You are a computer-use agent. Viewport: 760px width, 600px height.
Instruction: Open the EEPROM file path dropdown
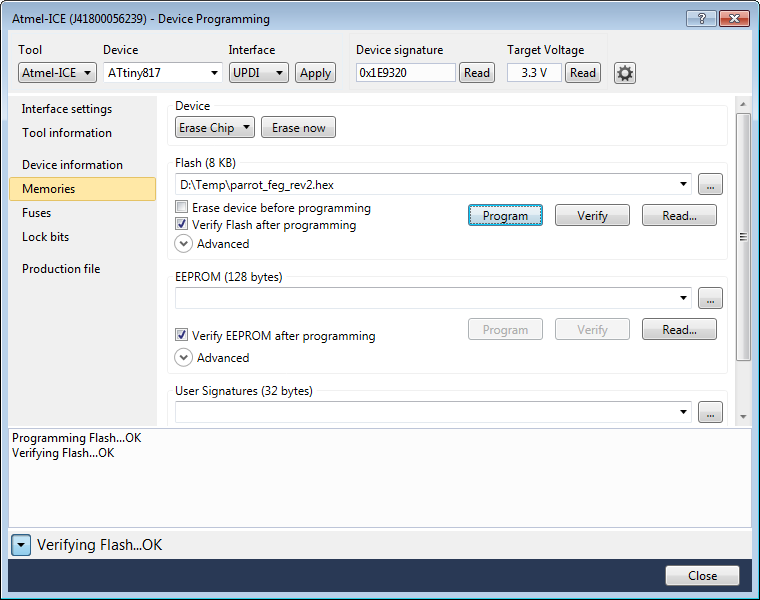click(x=683, y=298)
